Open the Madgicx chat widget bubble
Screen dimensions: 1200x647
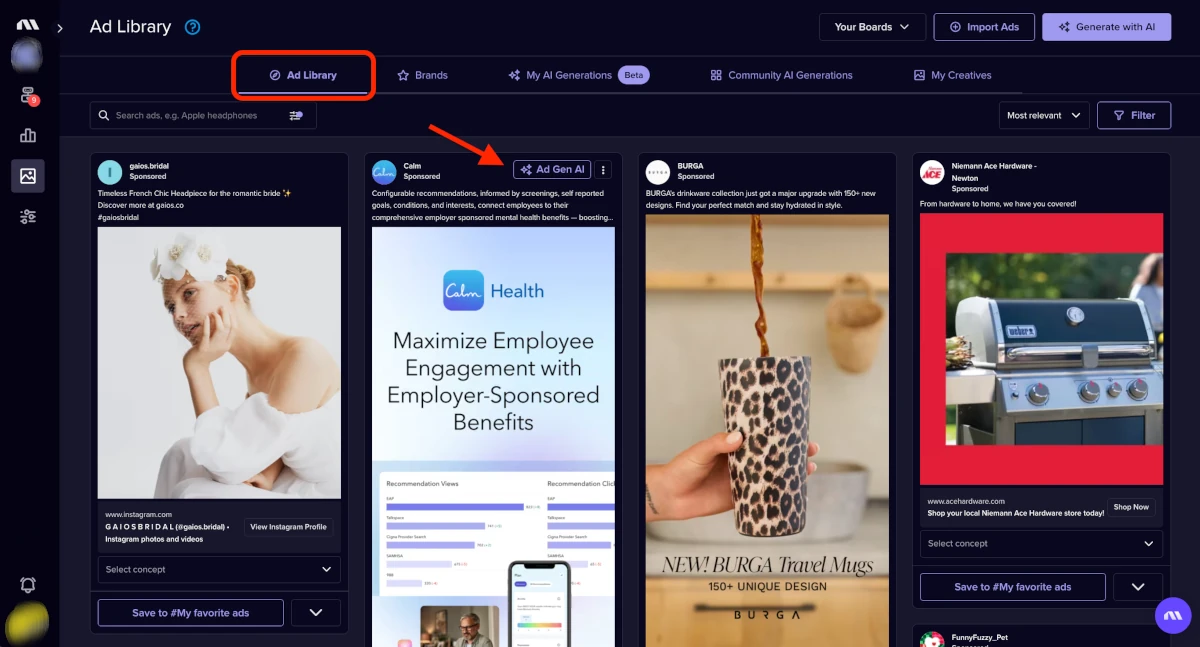tap(1173, 615)
